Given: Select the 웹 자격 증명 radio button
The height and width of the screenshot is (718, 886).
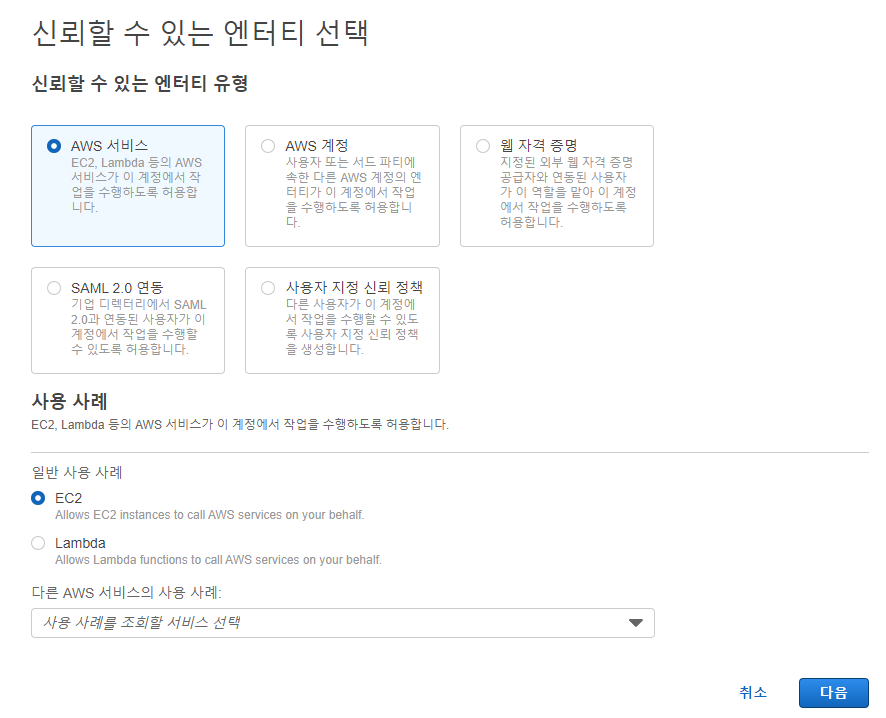Looking at the screenshot, I should 483,146.
